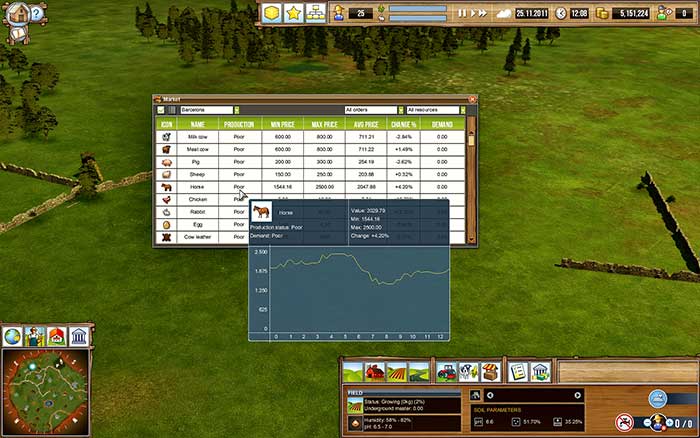Open the checklist notes icon
The height and width of the screenshot is (438, 700).
517,372
